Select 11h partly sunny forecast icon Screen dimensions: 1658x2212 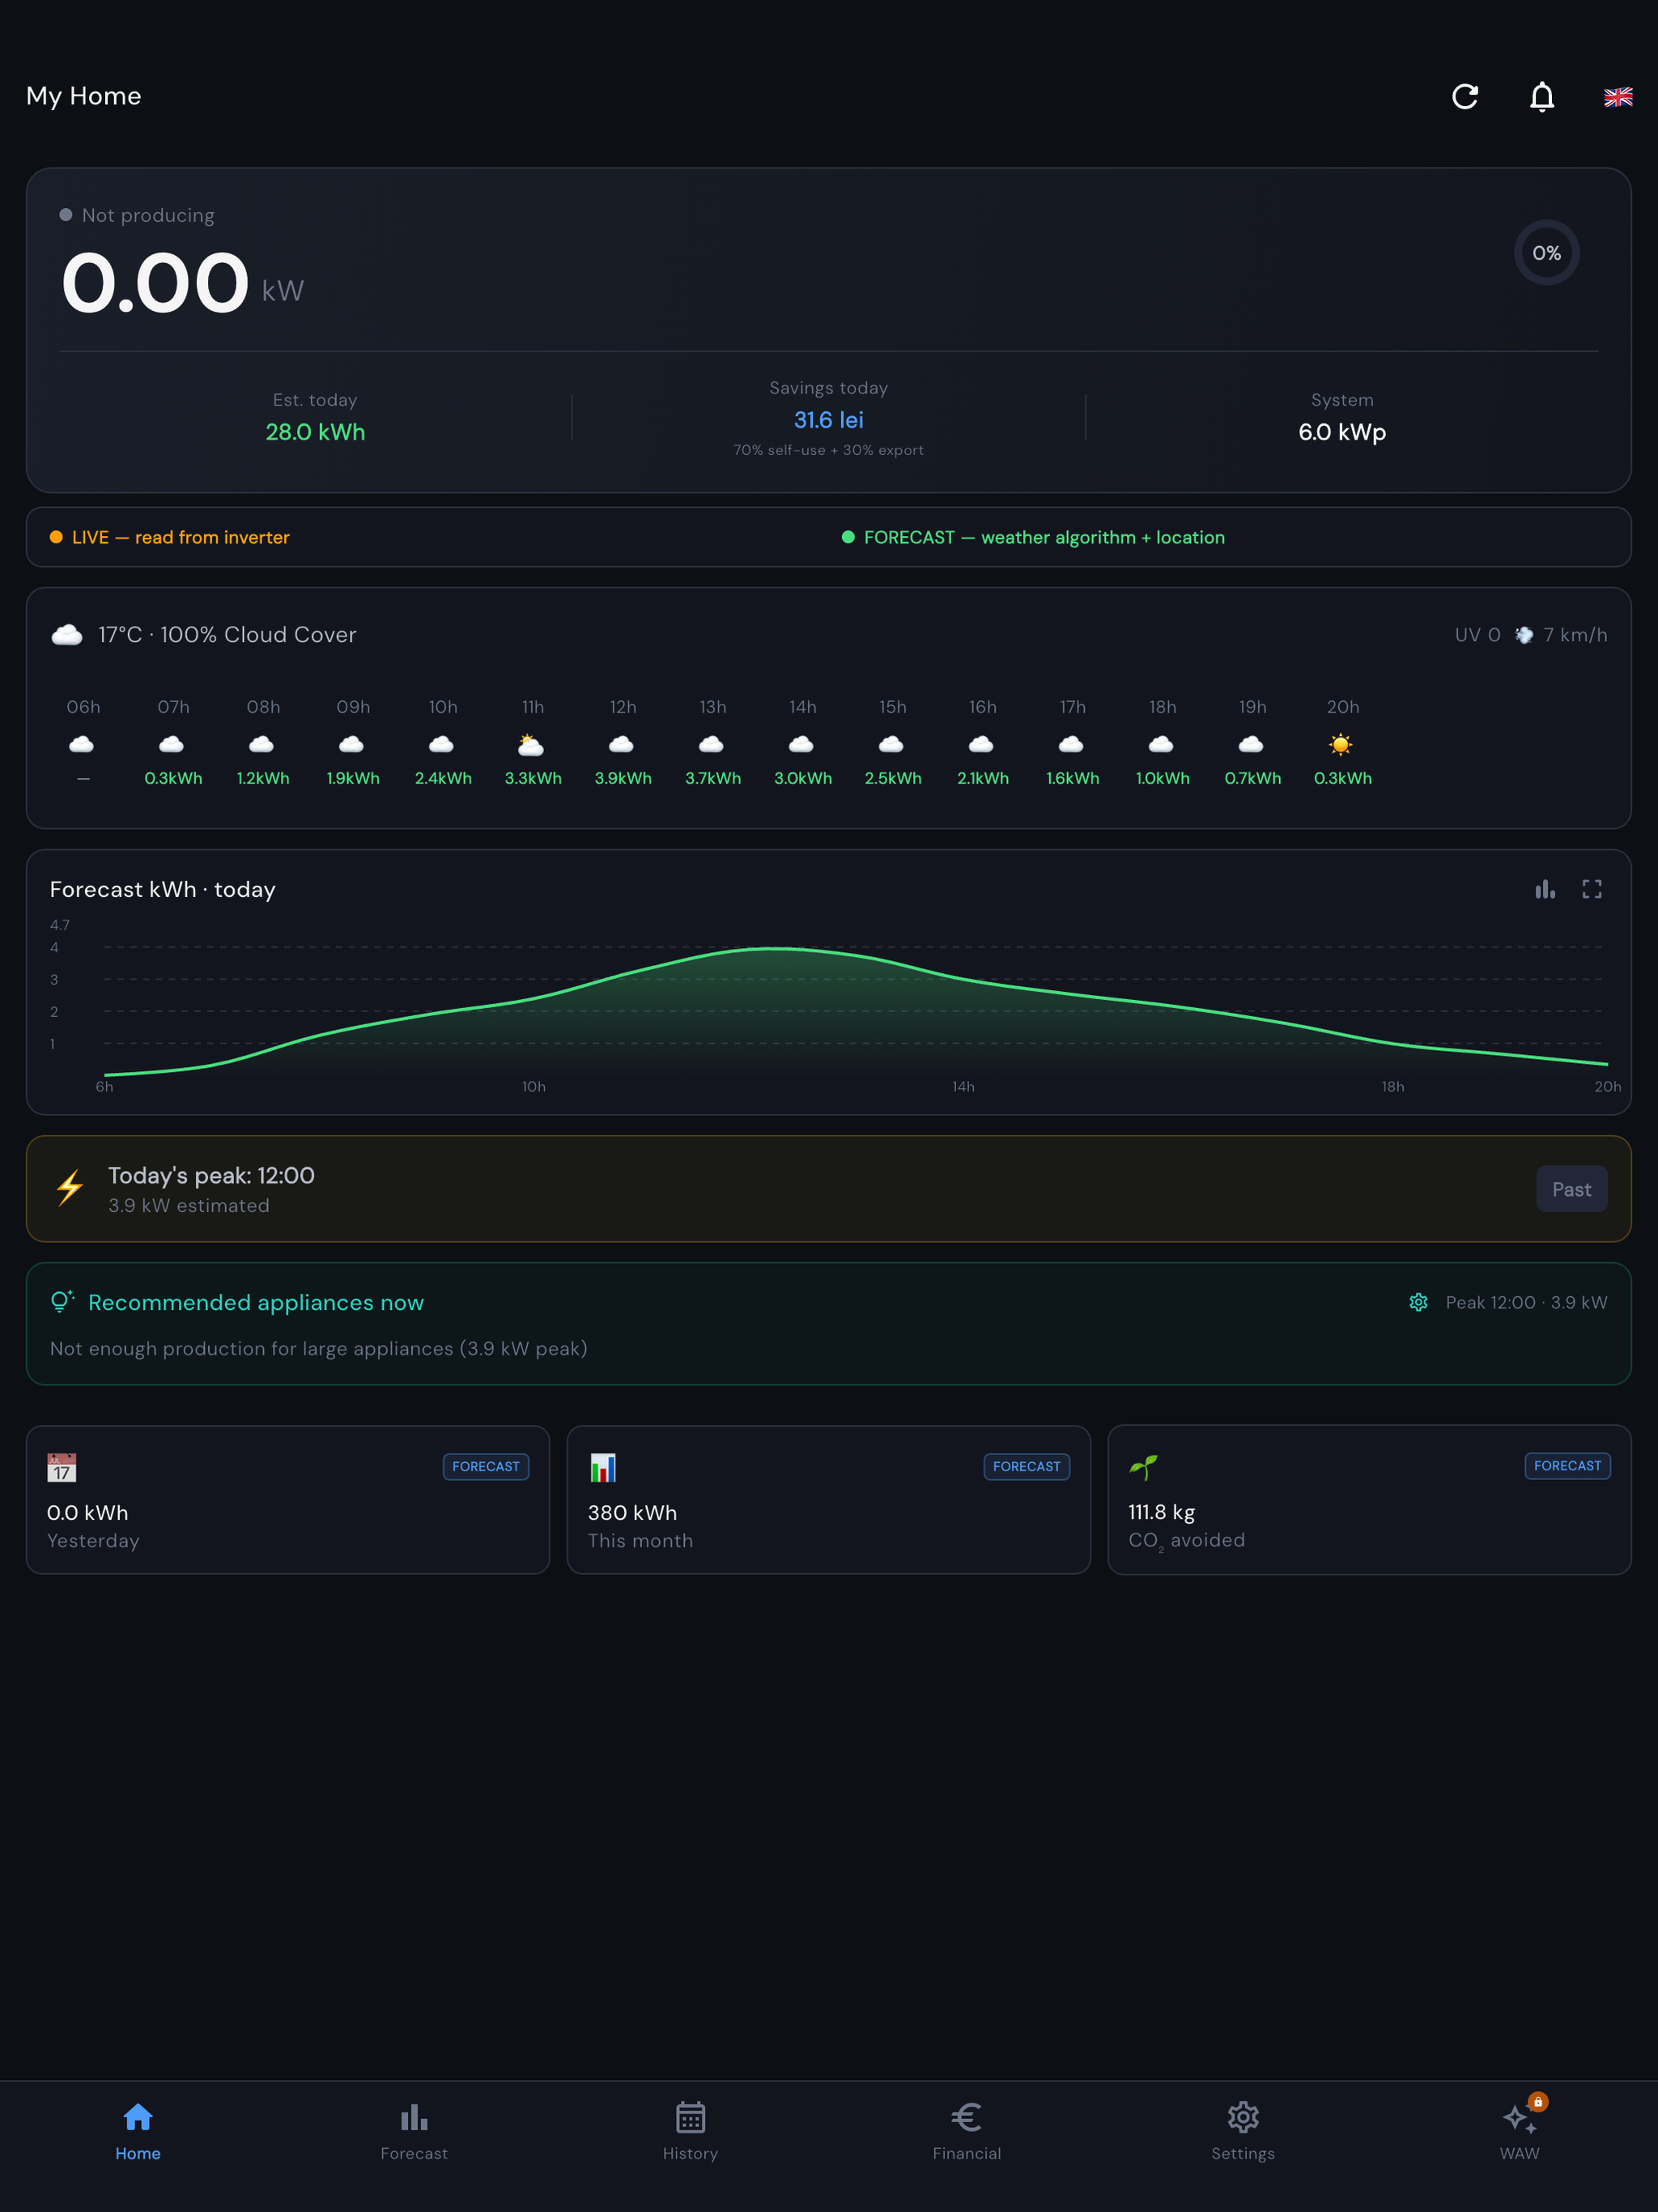531,744
